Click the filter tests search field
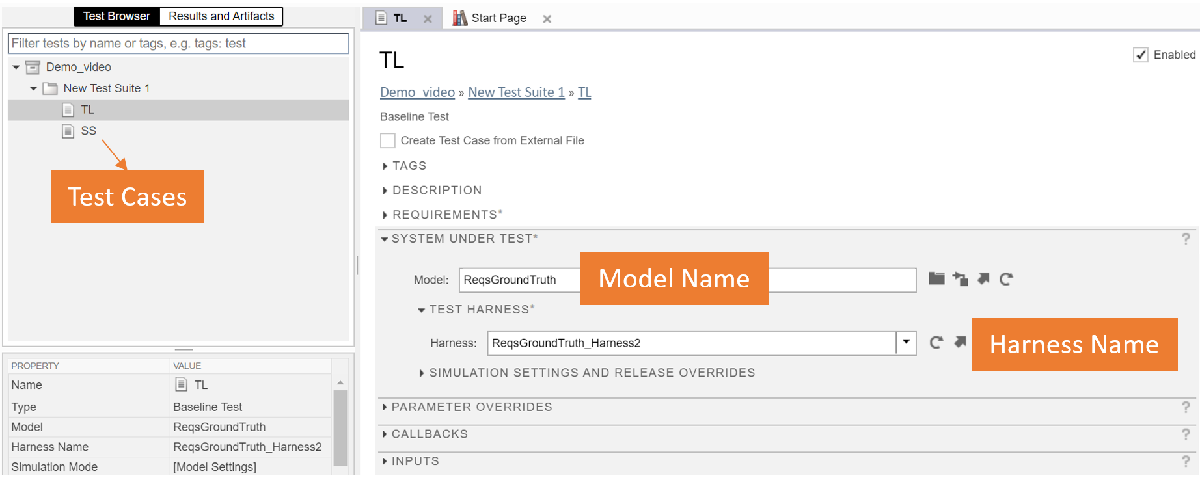This screenshot has width=1200, height=480. coord(178,44)
